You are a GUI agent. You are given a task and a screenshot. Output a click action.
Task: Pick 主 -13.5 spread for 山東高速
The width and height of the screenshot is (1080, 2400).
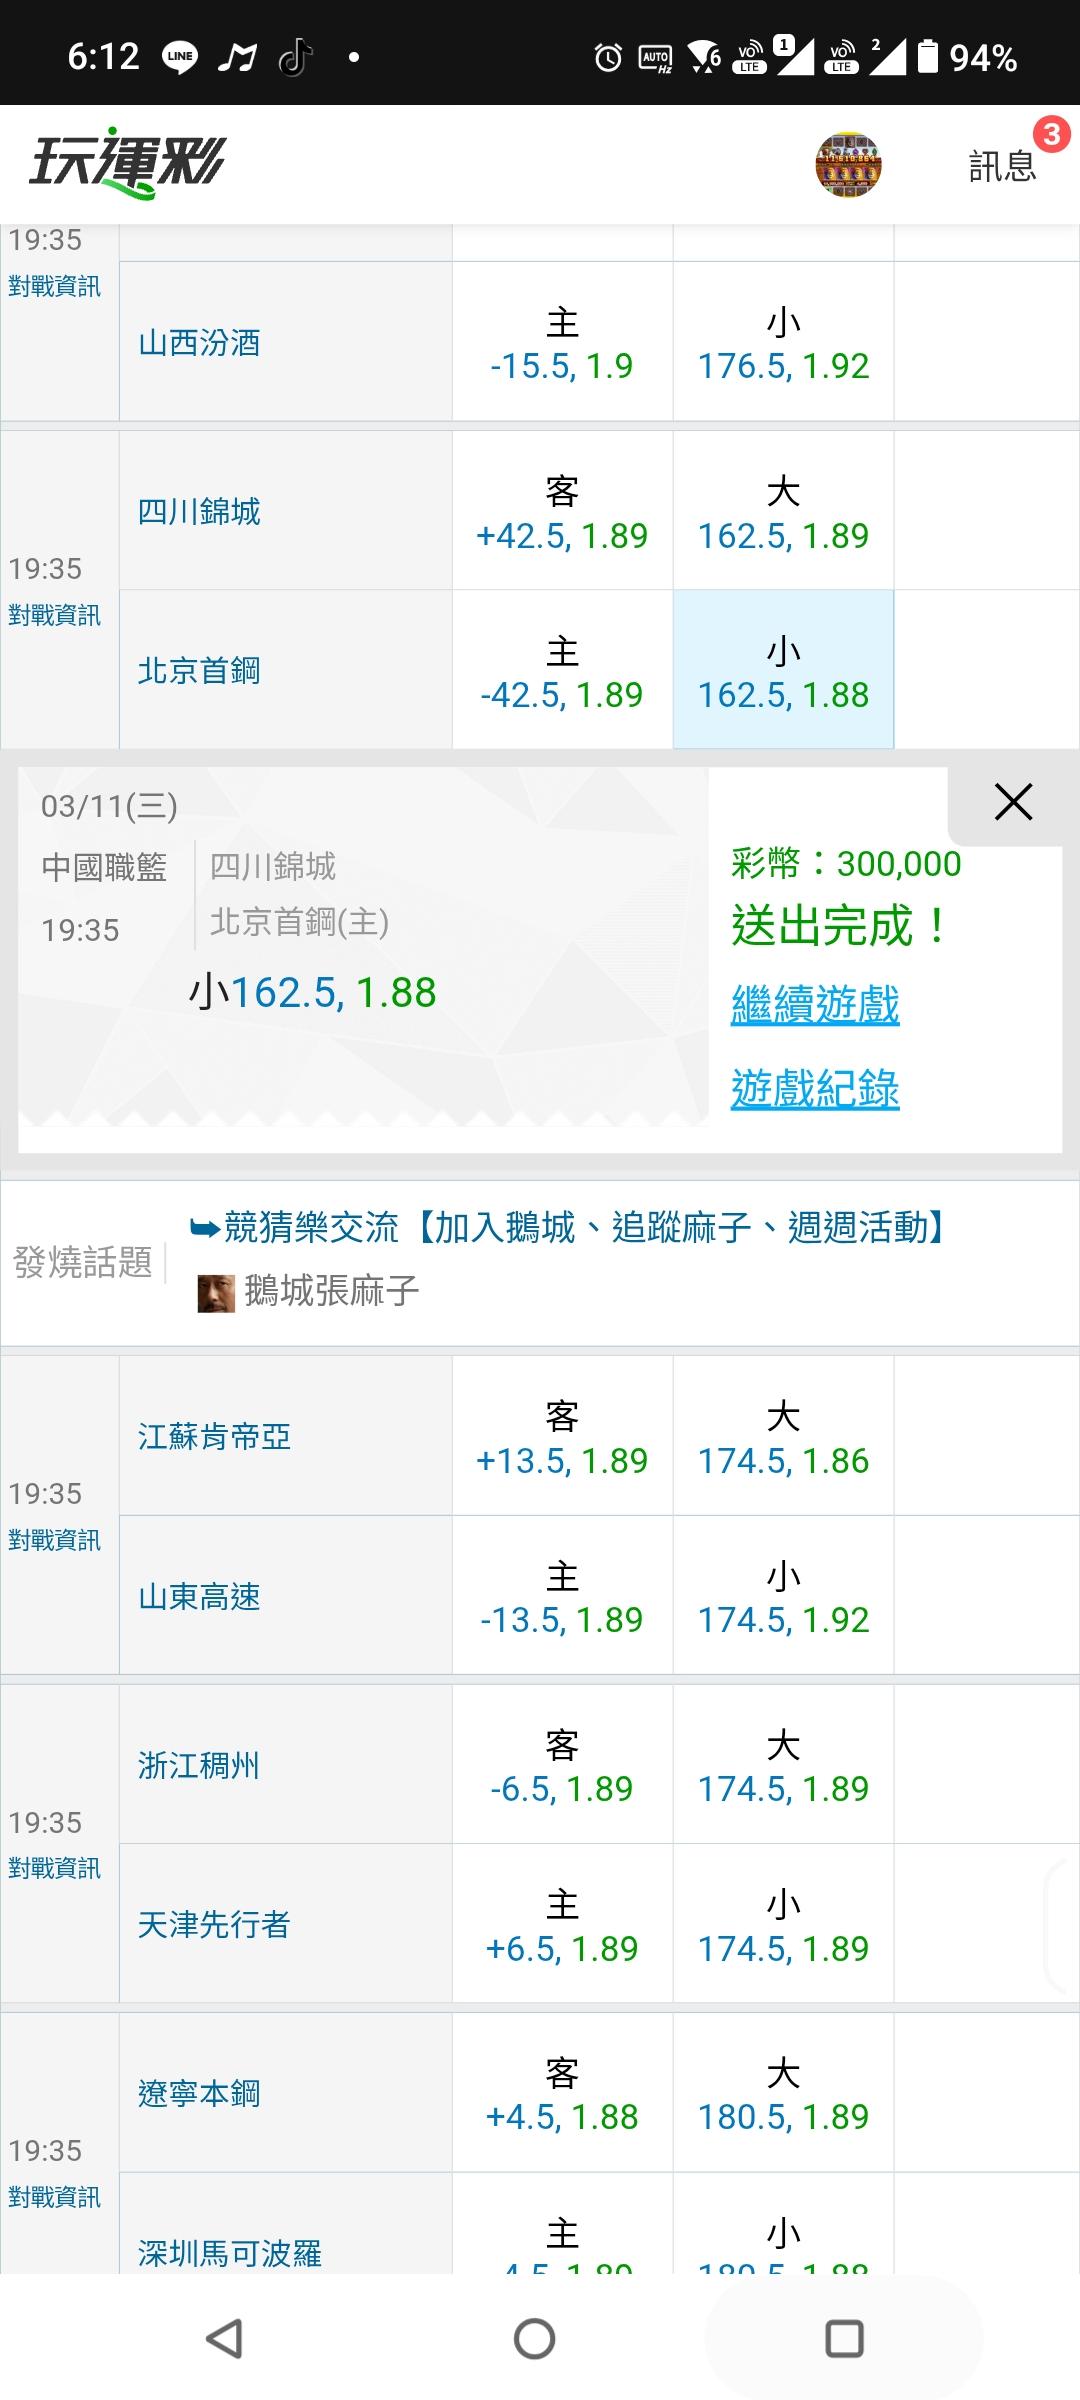(x=562, y=1597)
